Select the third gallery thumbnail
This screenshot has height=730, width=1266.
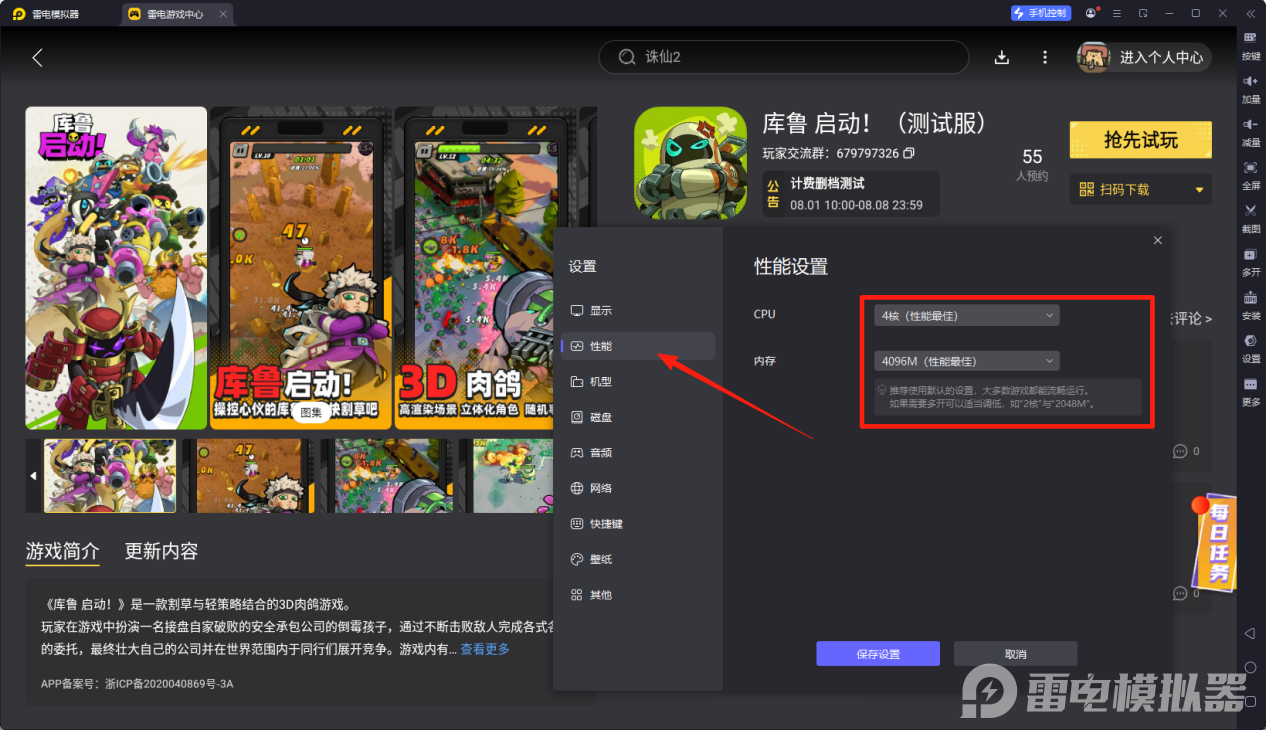click(x=386, y=476)
